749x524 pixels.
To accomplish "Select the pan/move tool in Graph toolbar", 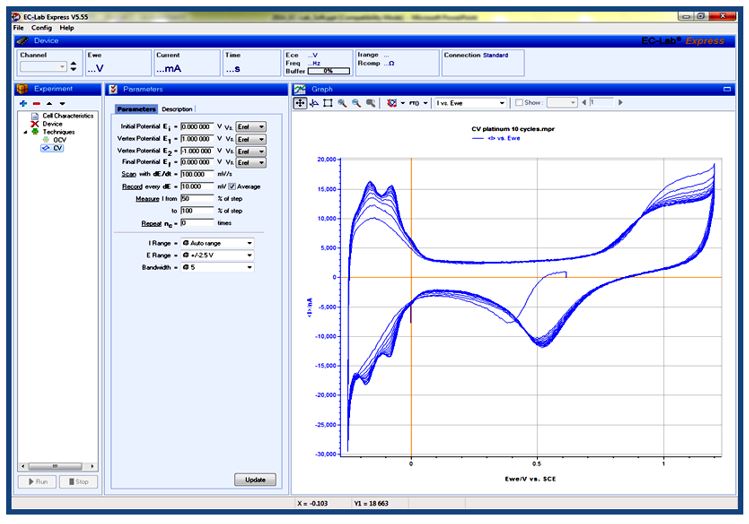I will point(300,103).
